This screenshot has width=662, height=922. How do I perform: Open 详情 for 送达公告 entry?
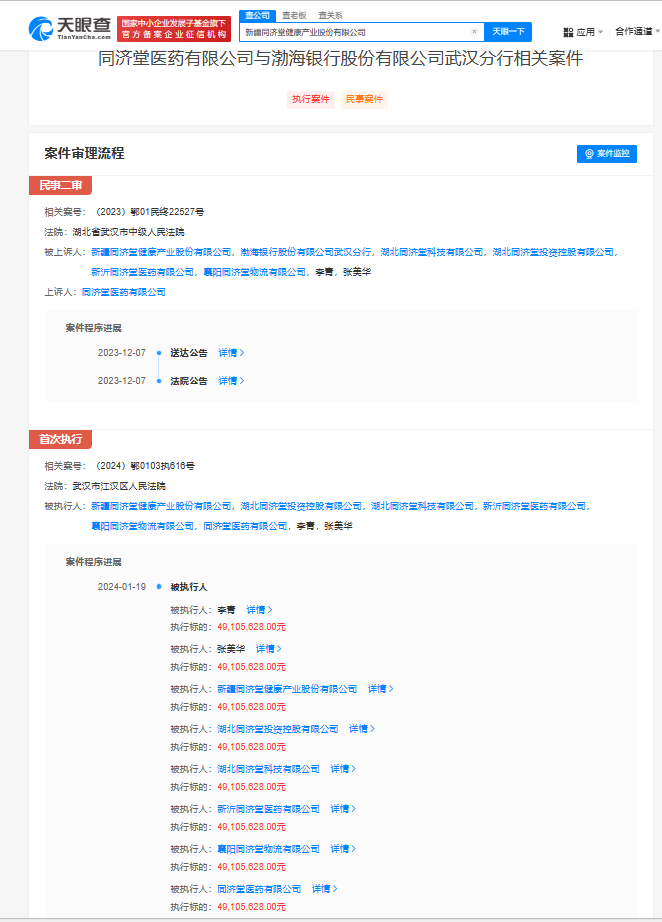click(x=231, y=353)
